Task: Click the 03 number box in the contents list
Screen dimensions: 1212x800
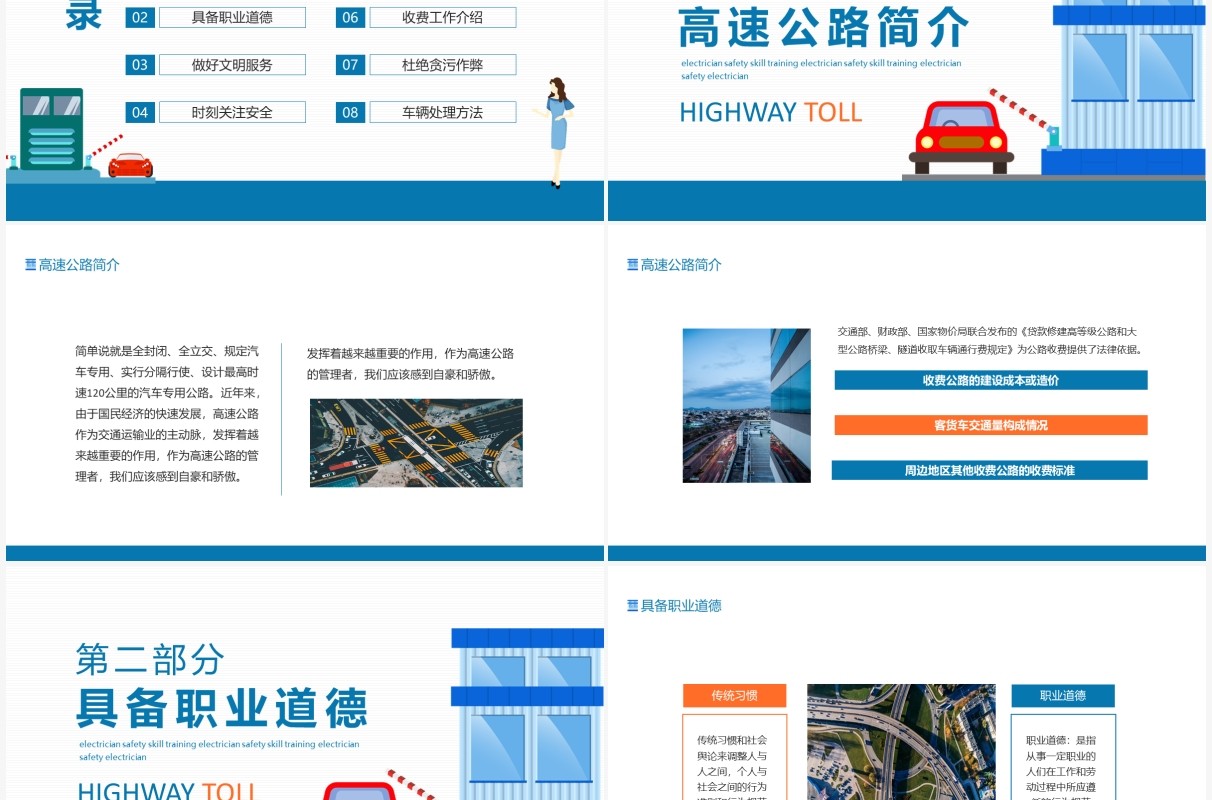Action: click(x=140, y=65)
